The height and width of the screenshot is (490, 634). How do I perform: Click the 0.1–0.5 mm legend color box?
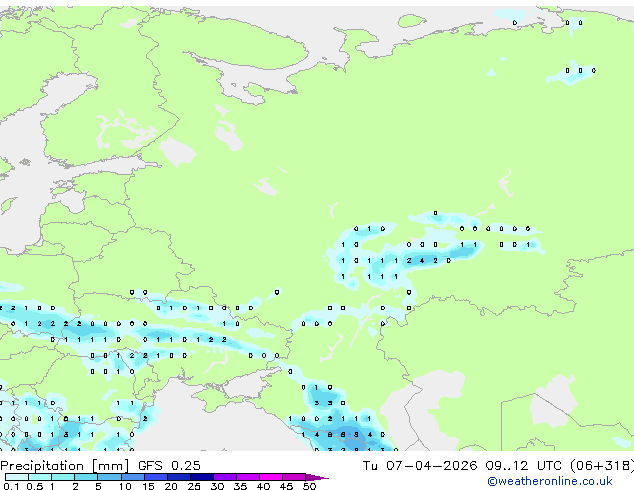pos(17,477)
